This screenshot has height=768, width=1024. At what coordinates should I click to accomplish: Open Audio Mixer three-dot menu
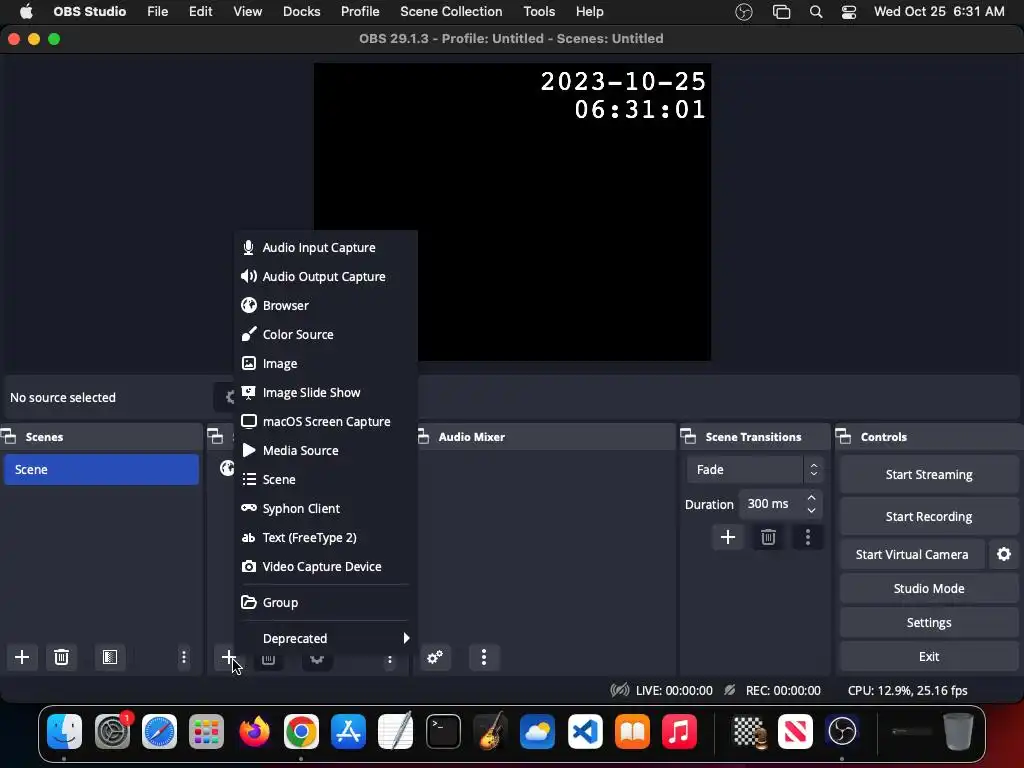[x=483, y=657]
